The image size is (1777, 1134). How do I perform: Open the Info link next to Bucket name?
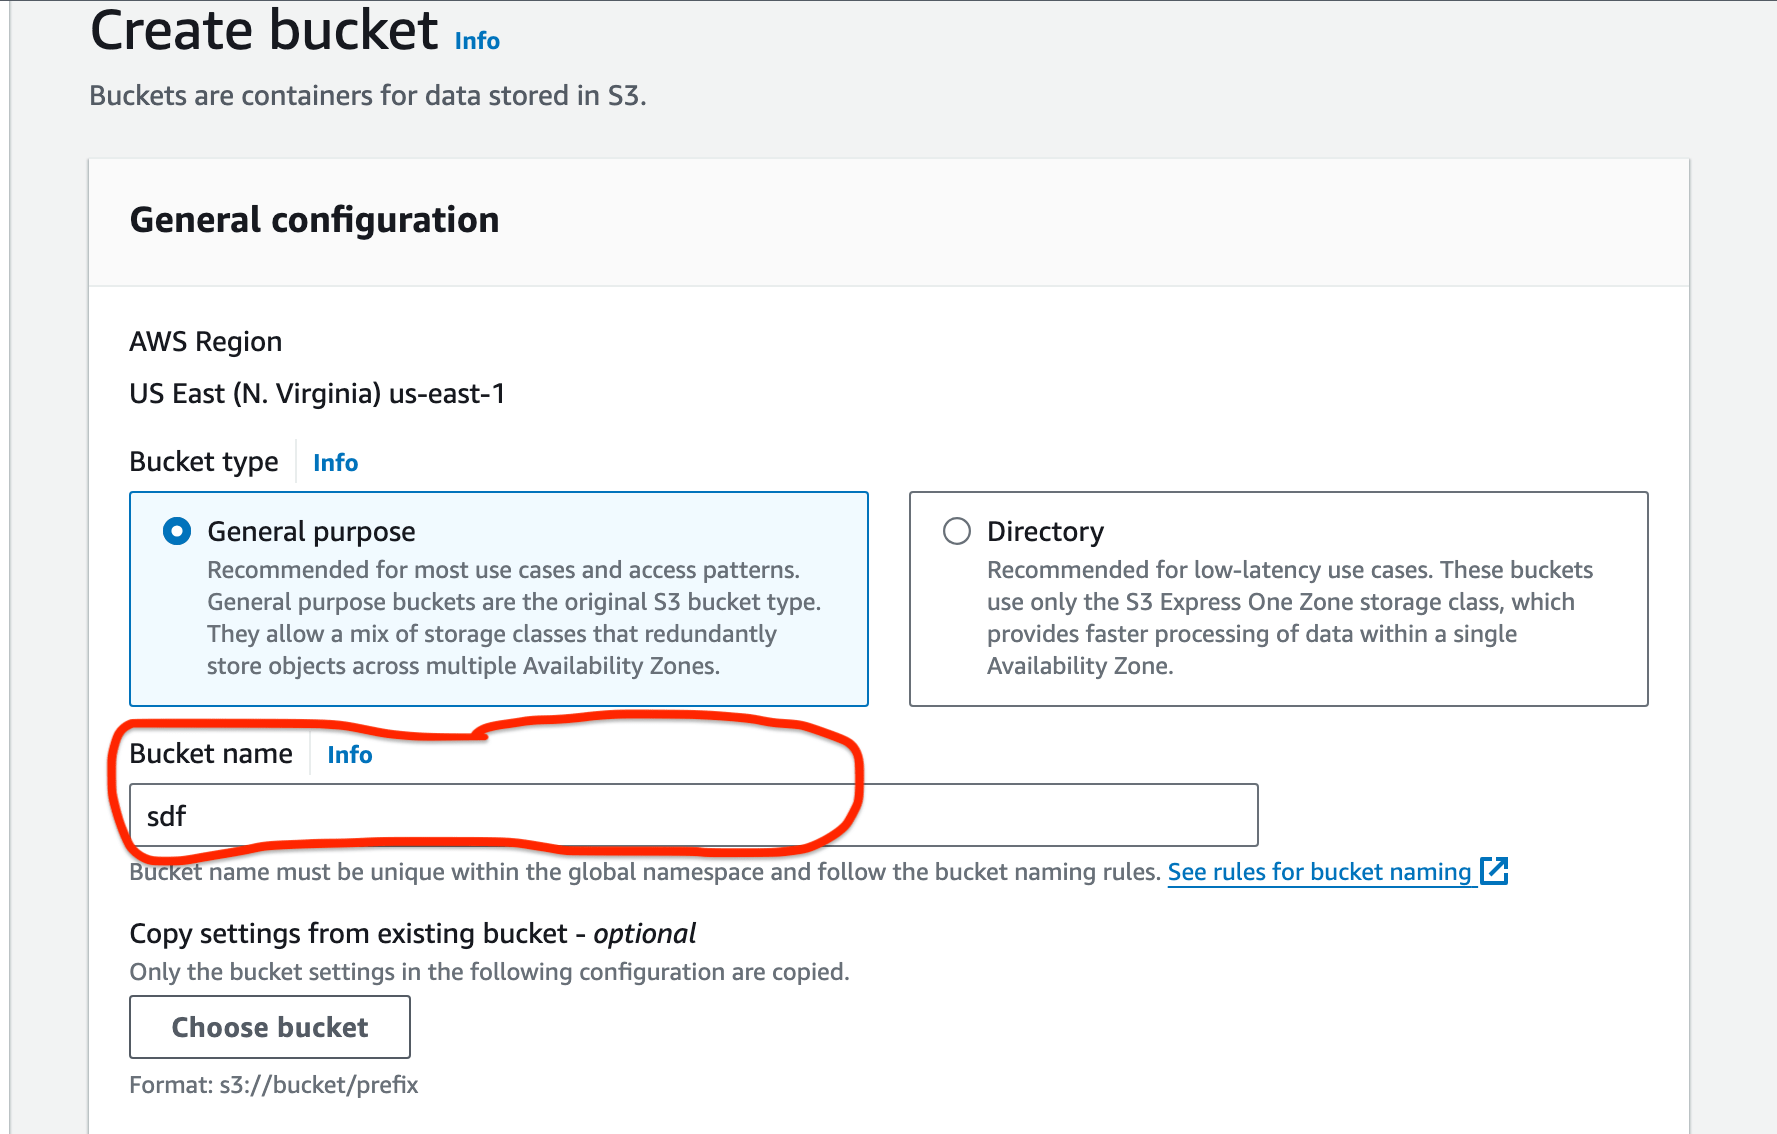point(349,755)
